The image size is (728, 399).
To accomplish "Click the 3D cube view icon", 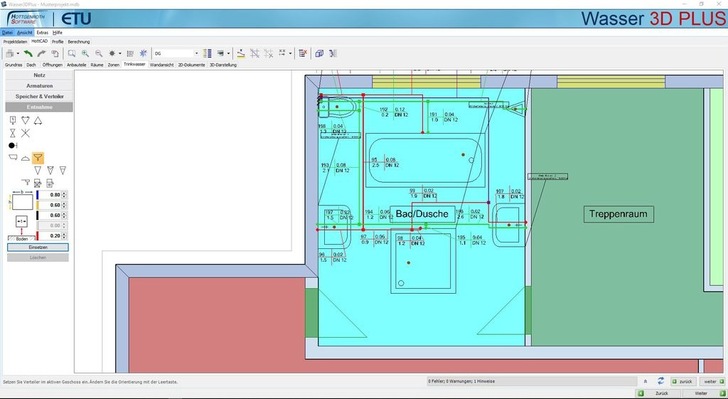I will [x=319, y=53].
